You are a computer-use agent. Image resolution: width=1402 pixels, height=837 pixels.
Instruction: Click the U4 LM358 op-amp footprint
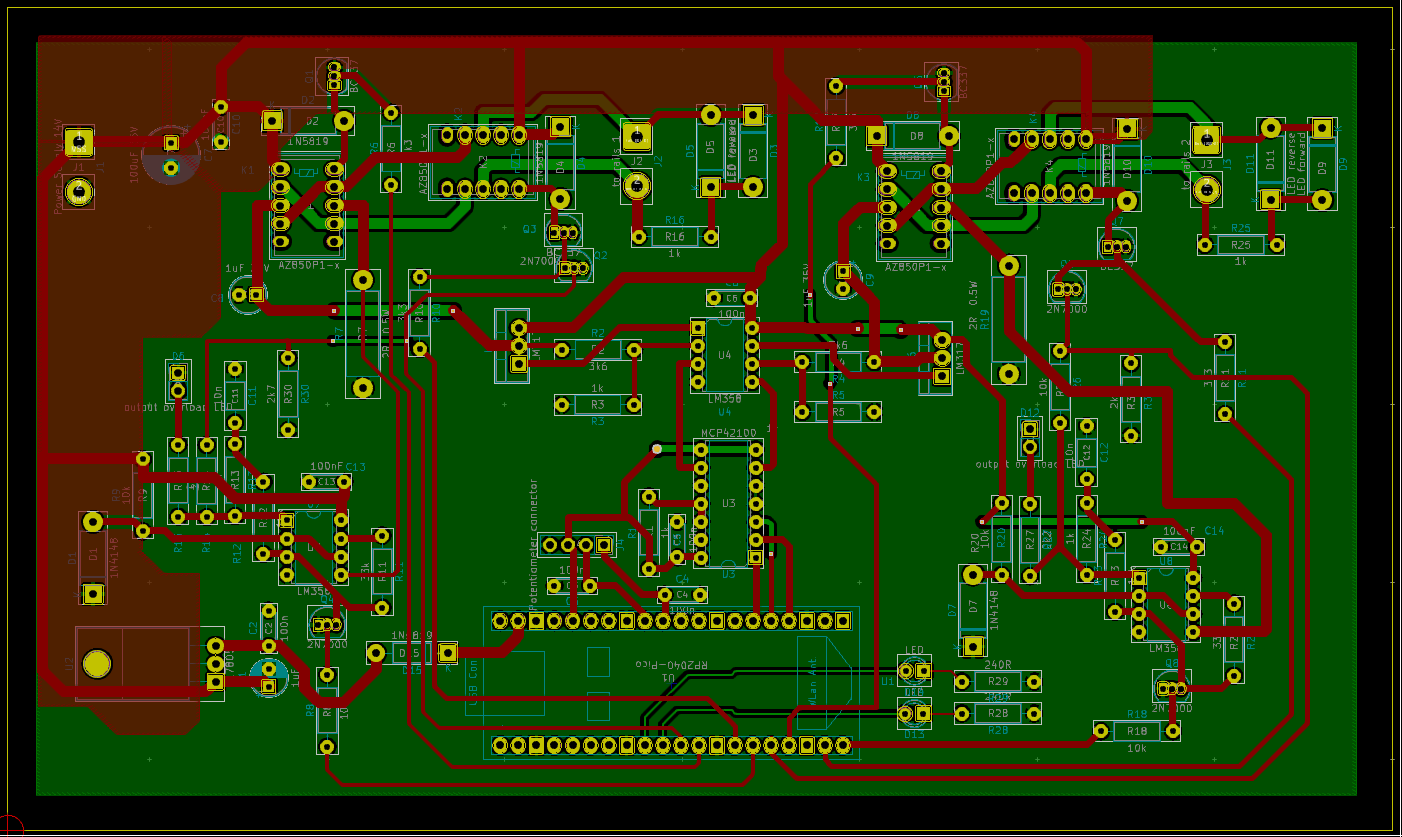coord(725,354)
